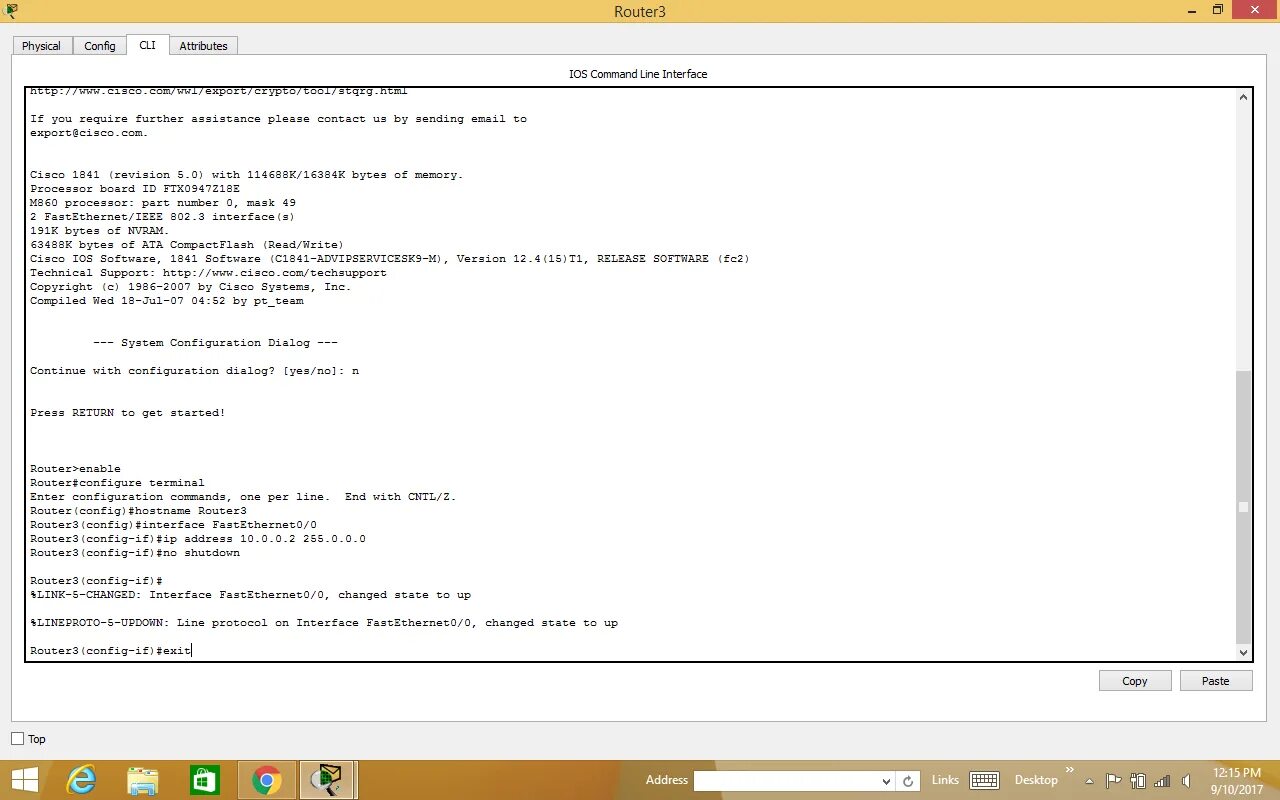Image resolution: width=1280 pixels, height=800 pixels.
Task: Open the Windows Start button
Action: (x=25, y=780)
